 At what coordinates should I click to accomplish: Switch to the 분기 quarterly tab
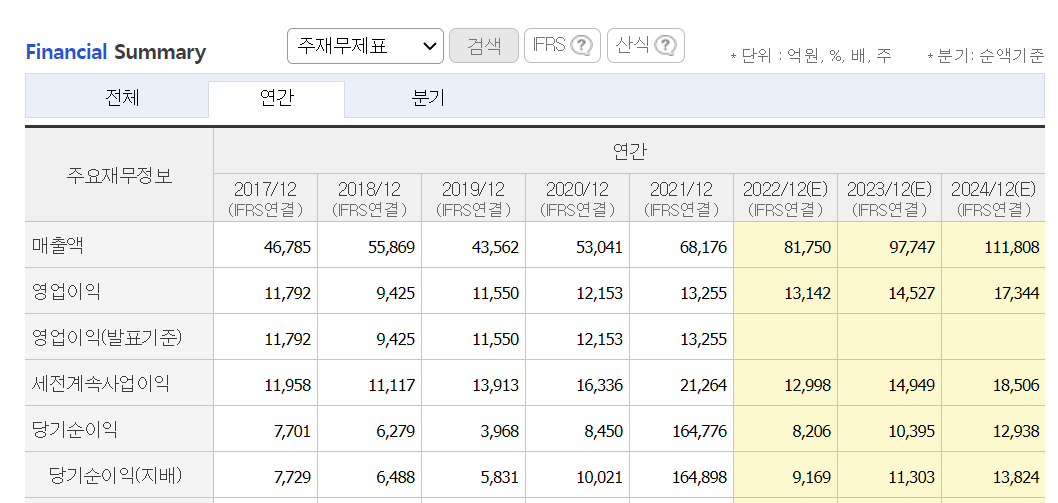click(428, 99)
